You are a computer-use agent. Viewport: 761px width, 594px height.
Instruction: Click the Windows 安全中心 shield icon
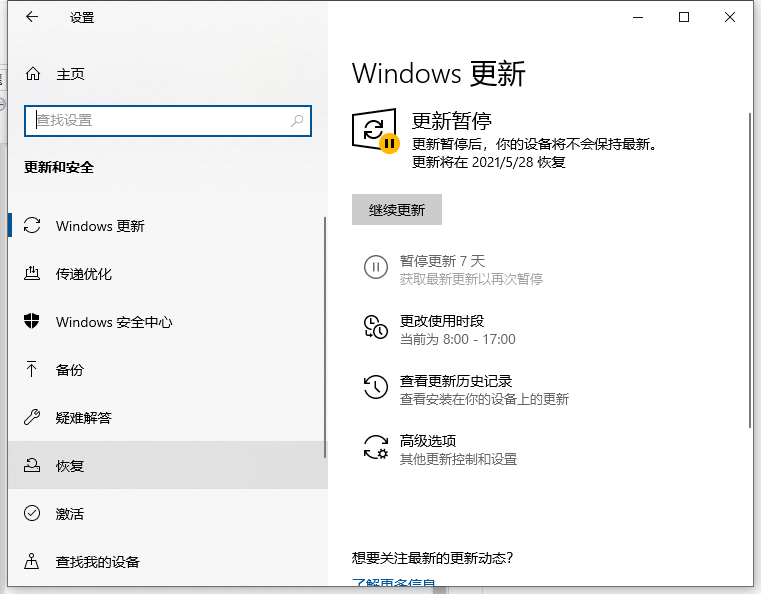coord(33,322)
